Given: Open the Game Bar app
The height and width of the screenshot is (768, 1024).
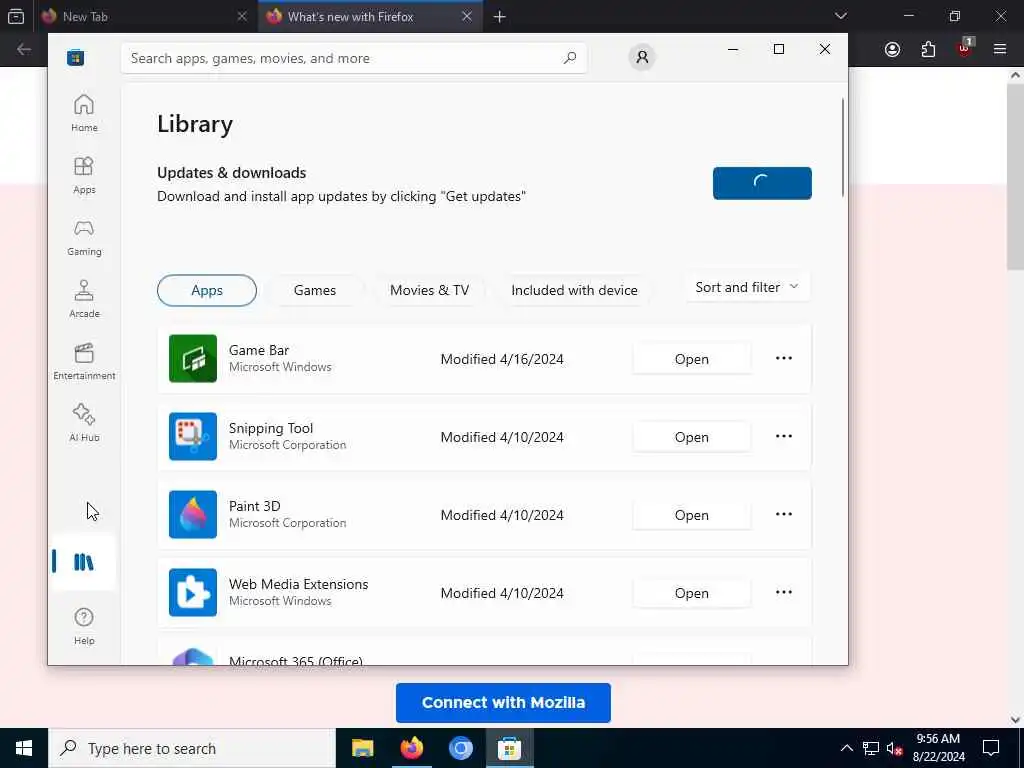Looking at the screenshot, I should tap(692, 359).
